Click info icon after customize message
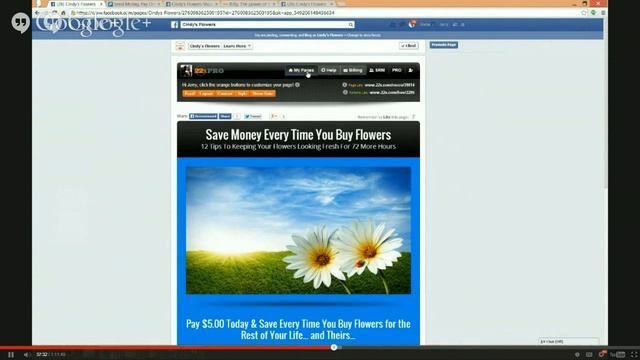This screenshot has width=640, height=360. [297, 85]
